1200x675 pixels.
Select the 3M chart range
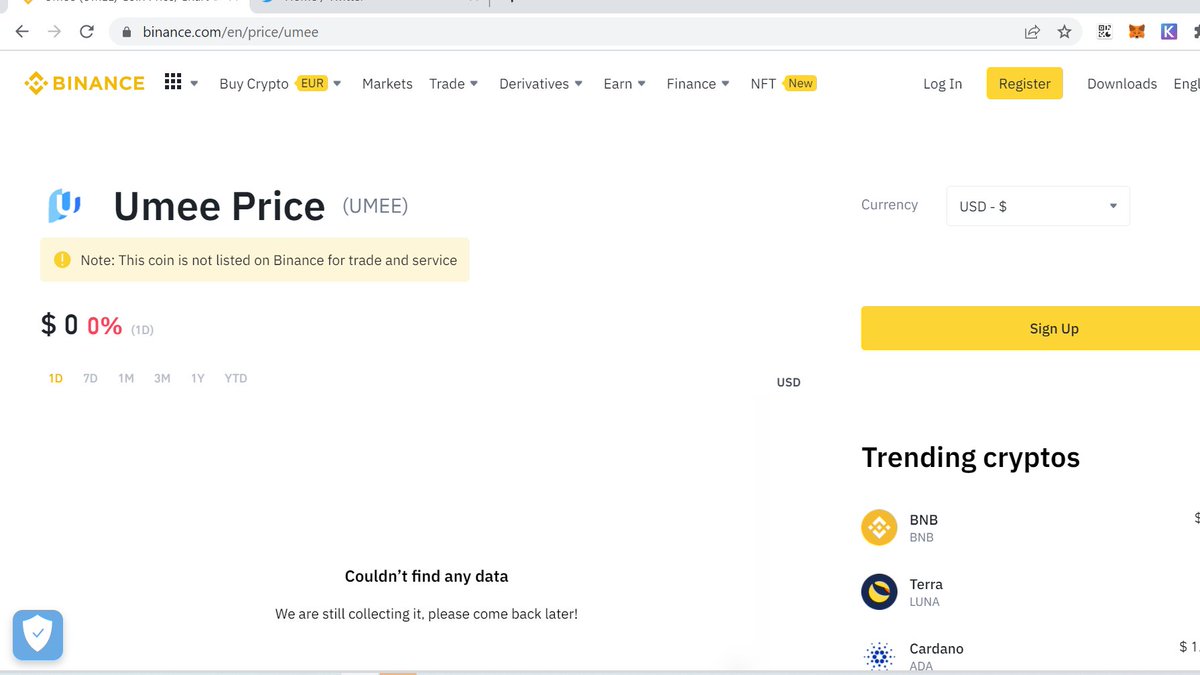(x=162, y=378)
